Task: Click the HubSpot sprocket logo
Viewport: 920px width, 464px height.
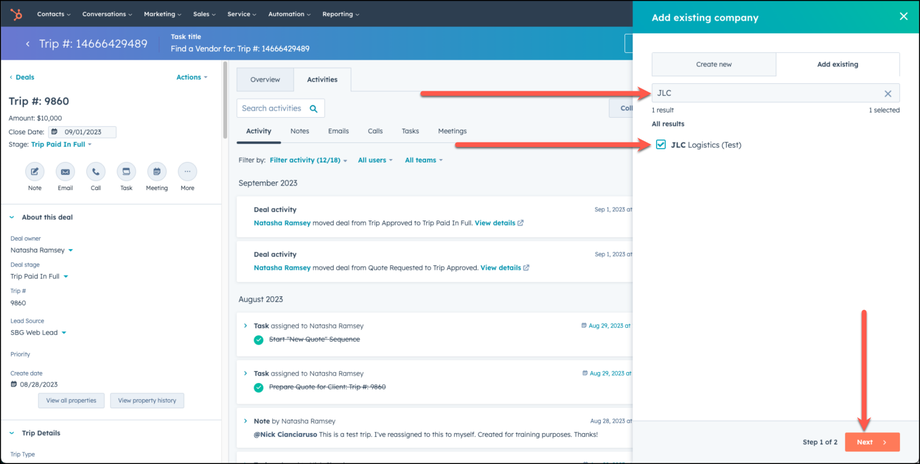Action: pyautogui.click(x=17, y=13)
